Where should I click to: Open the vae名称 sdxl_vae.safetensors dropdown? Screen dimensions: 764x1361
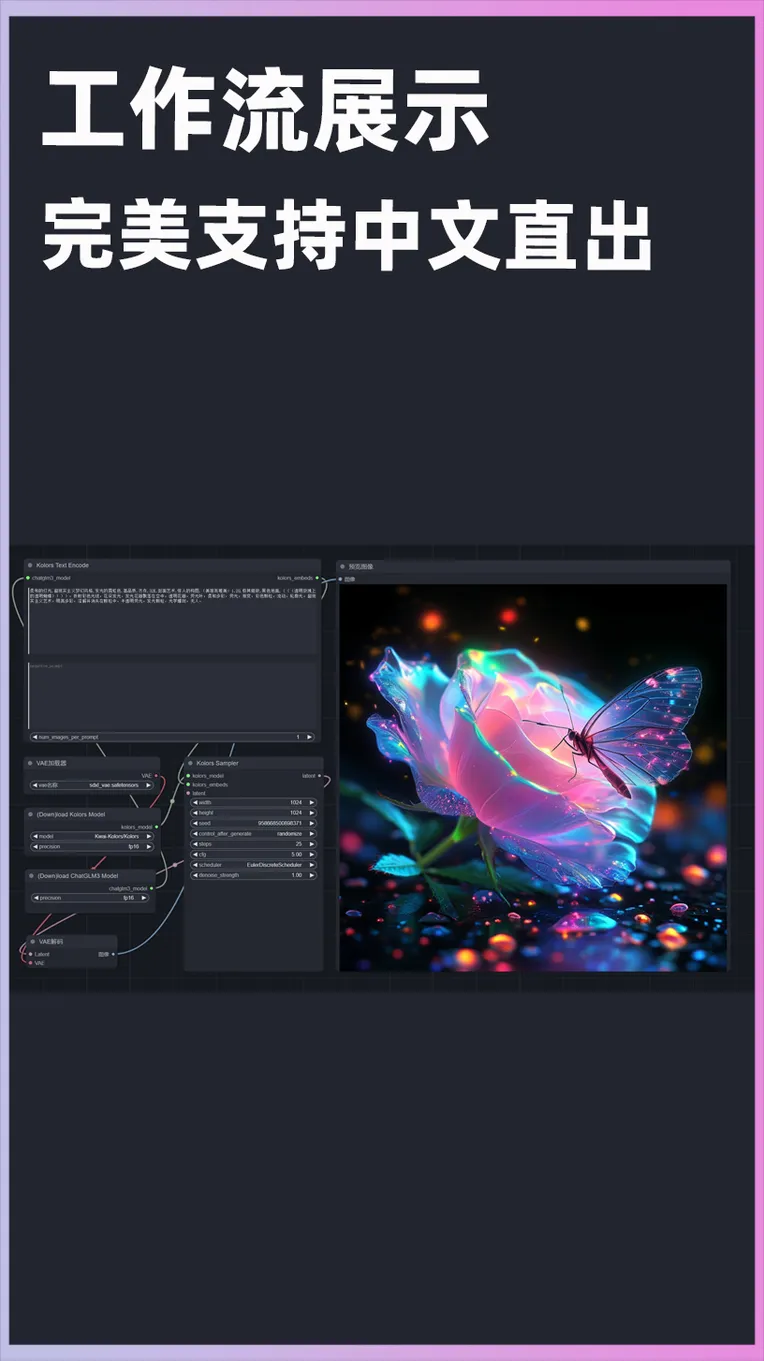pyautogui.click(x=92, y=786)
